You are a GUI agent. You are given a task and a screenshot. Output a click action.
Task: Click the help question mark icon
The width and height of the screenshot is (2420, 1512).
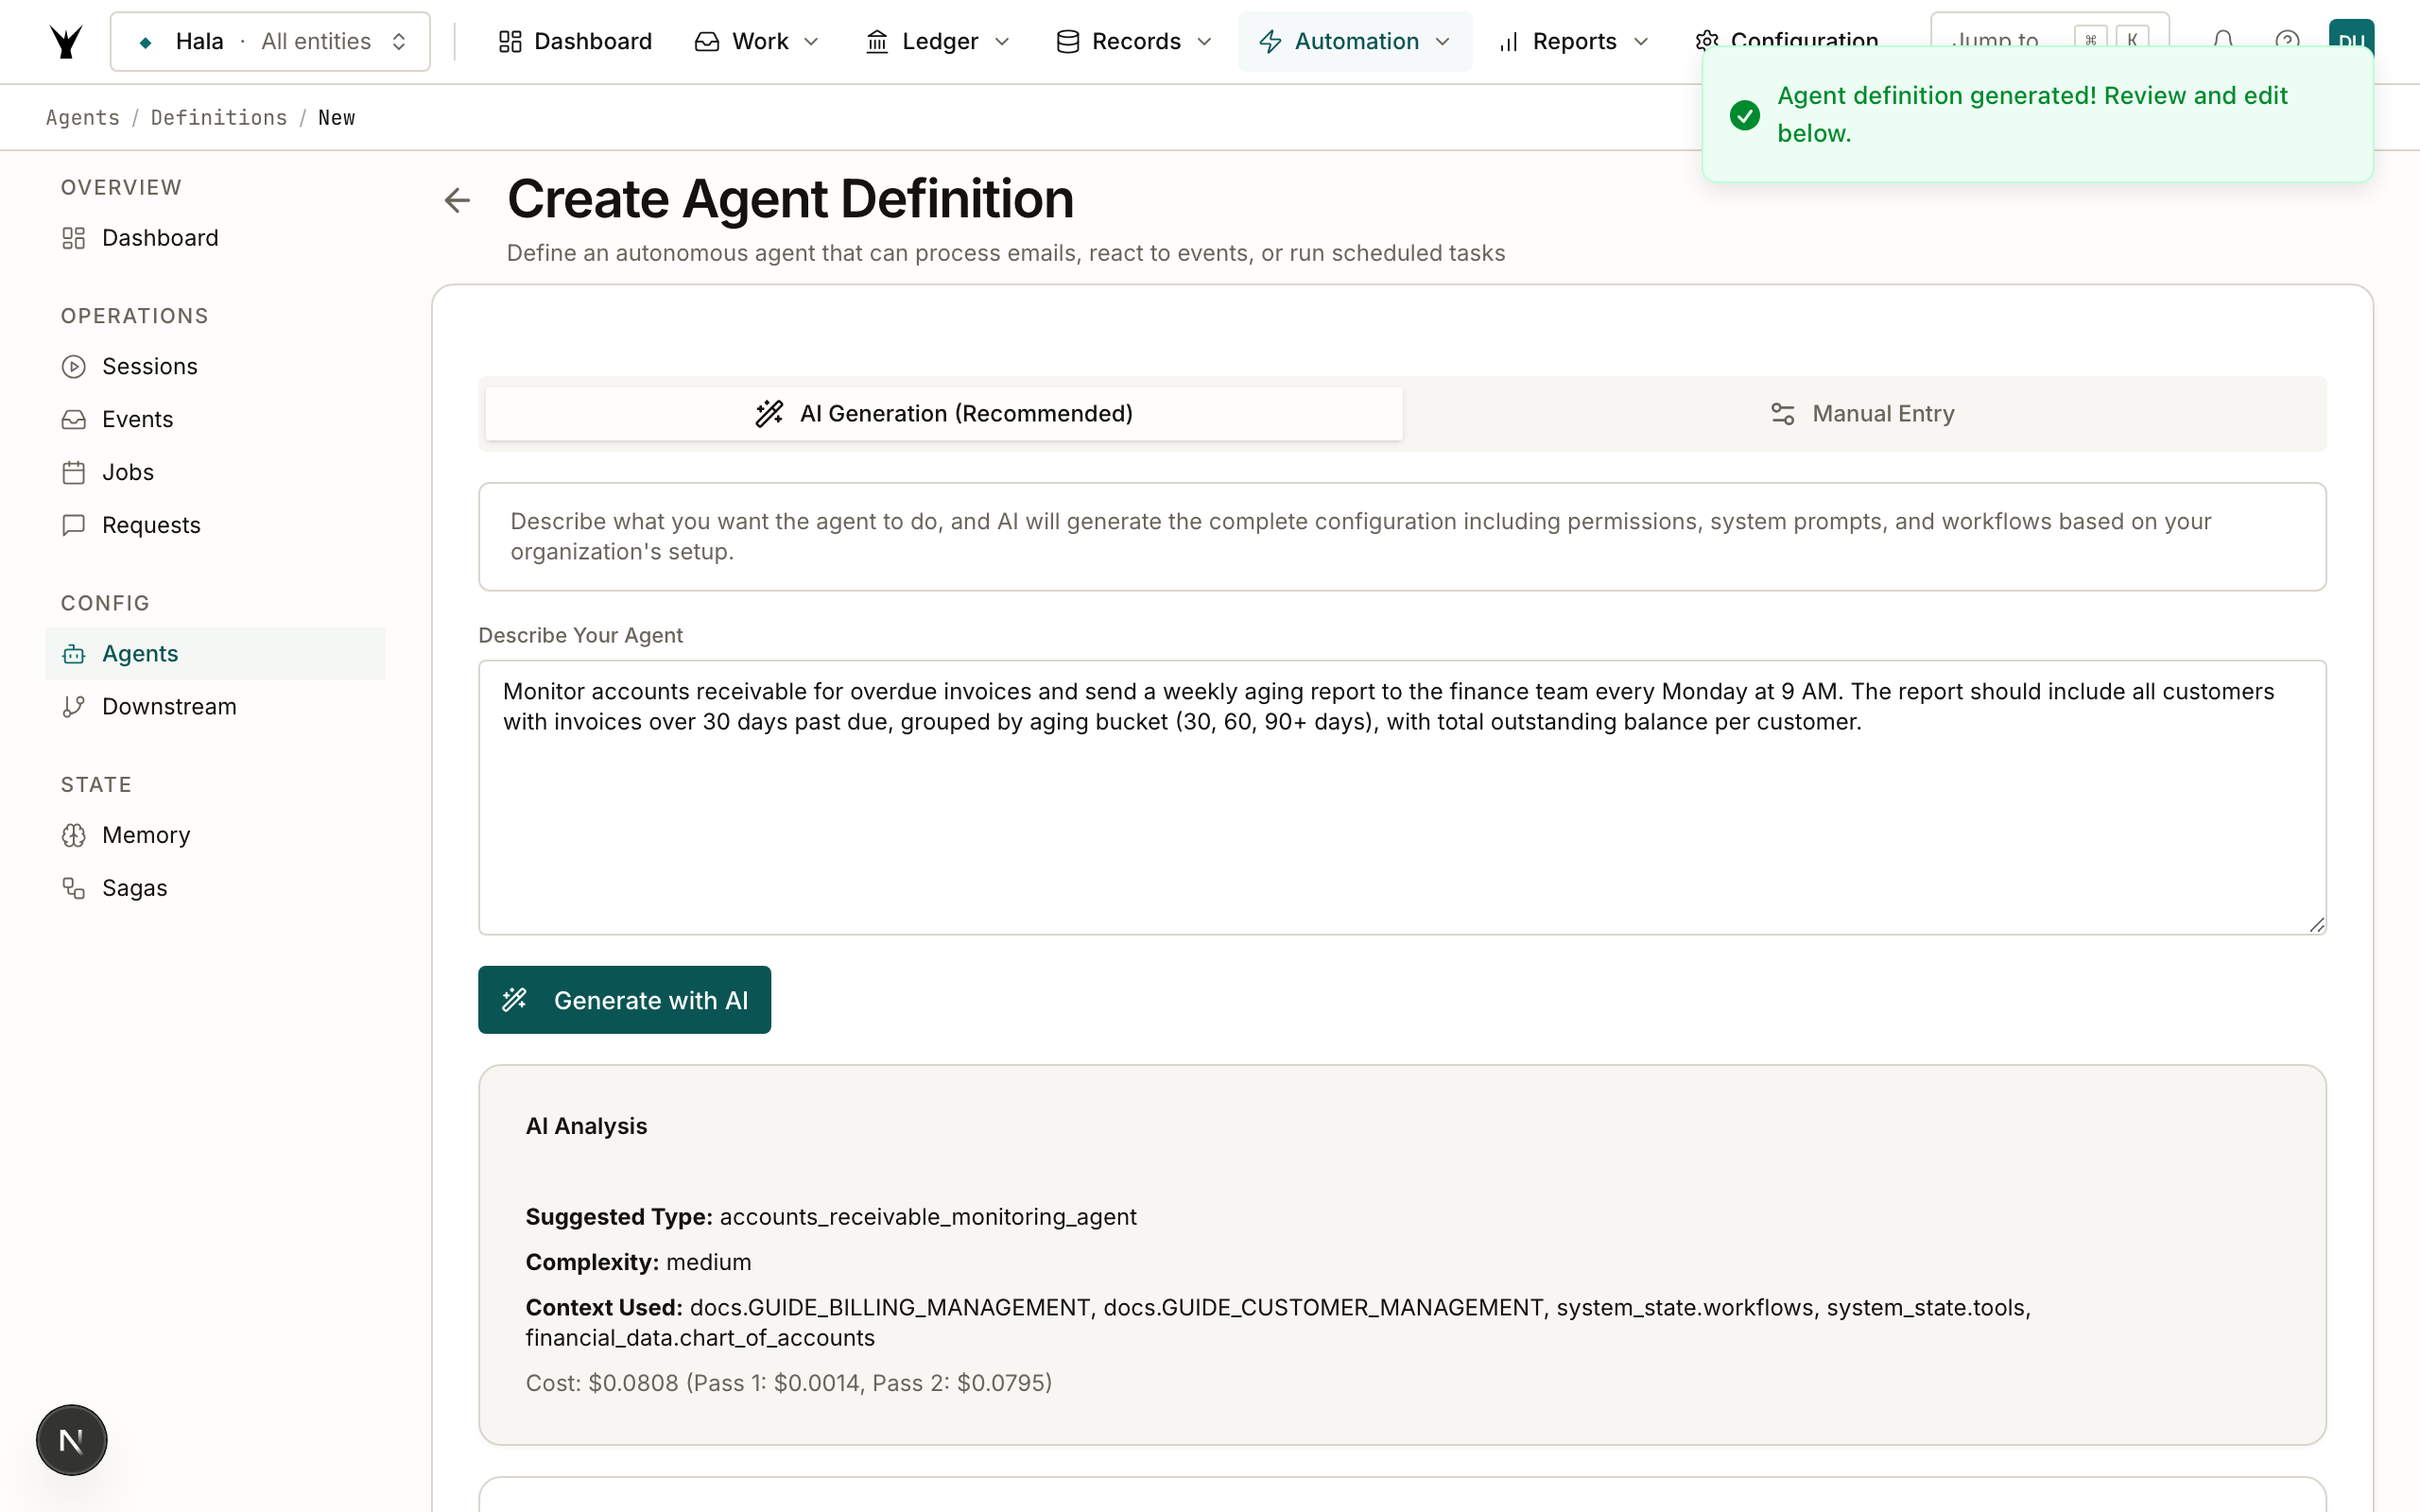coord(2286,40)
